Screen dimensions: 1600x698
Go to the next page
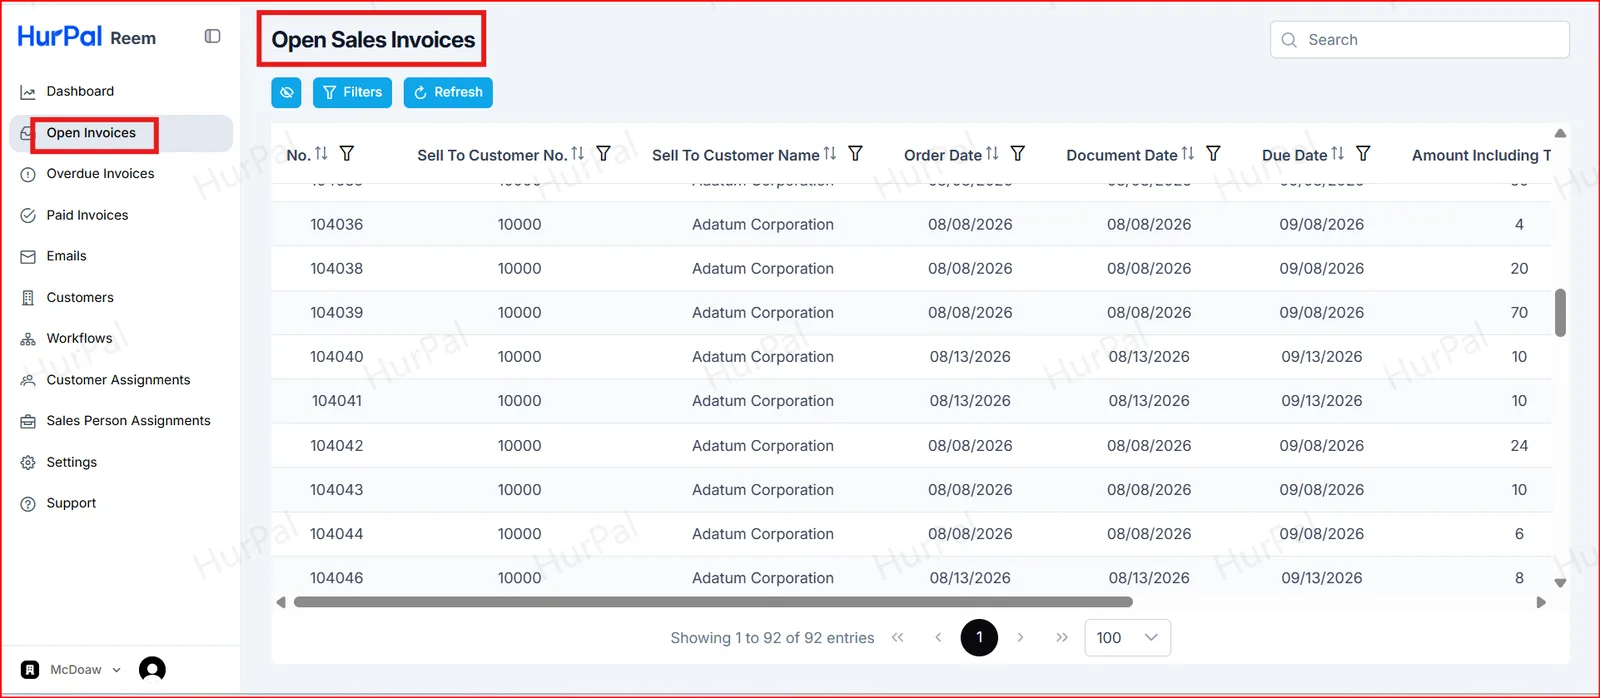pyautogui.click(x=1020, y=638)
